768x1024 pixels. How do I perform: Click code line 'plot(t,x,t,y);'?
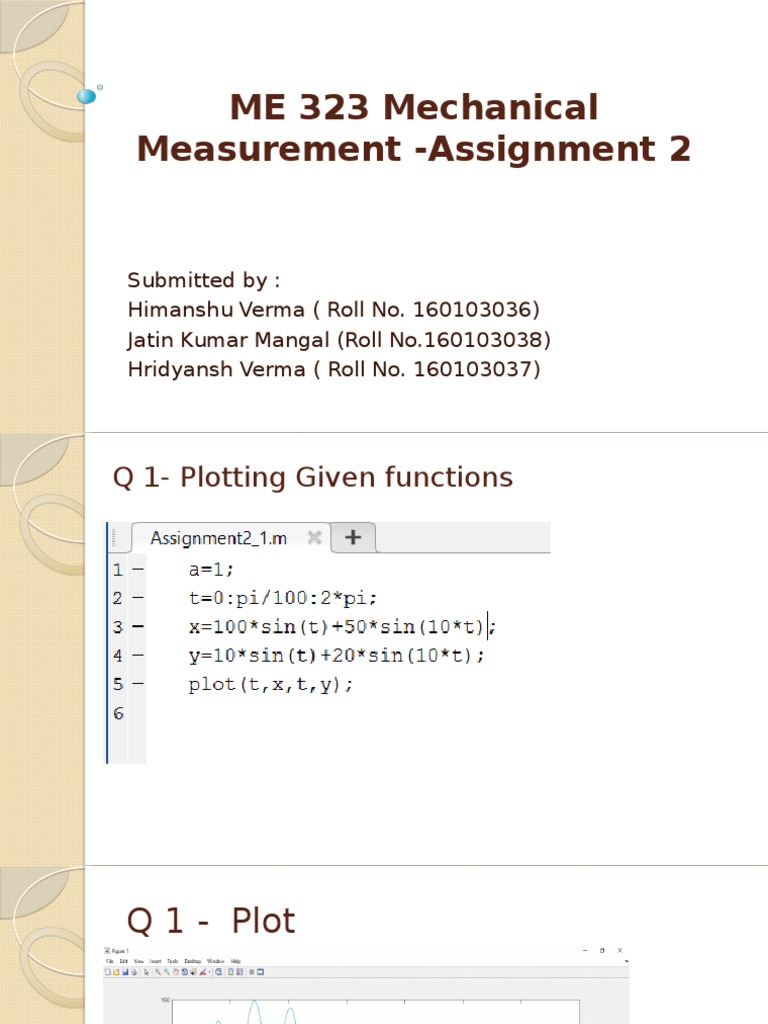pyautogui.click(x=271, y=684)
